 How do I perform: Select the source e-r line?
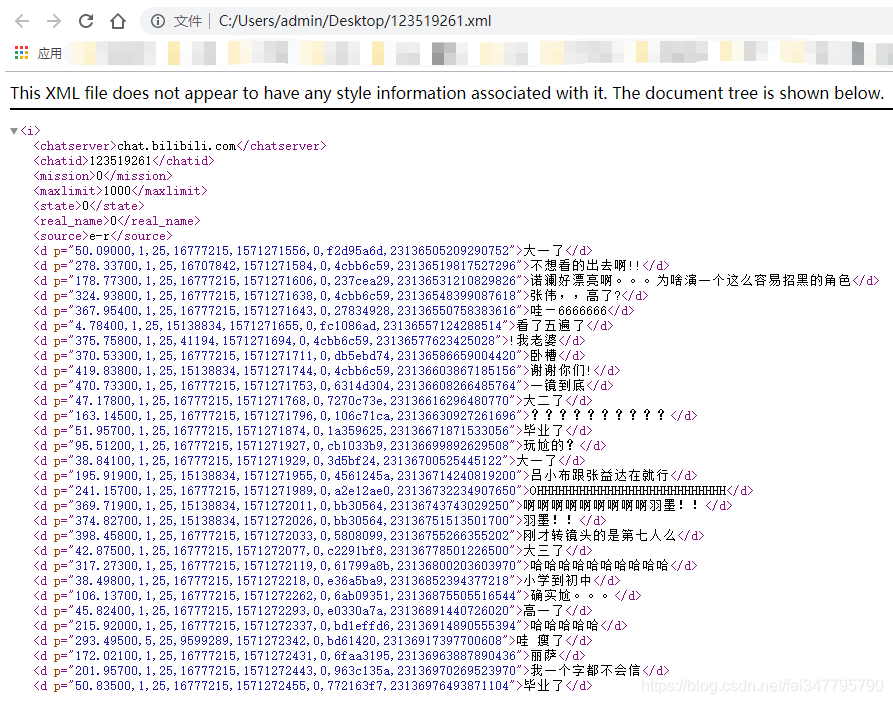[x=103, y=236]
